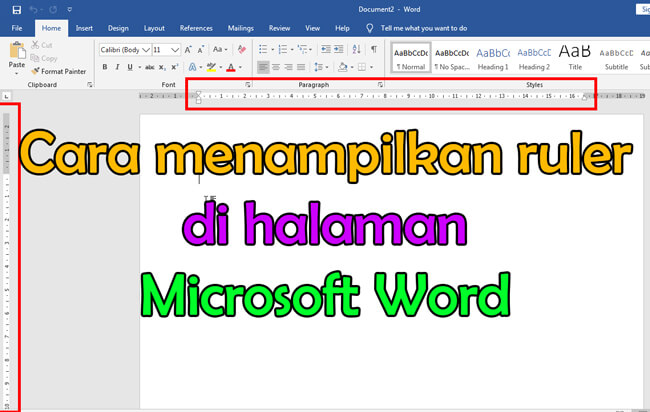Click the Bullets list icon

(263, 49)
